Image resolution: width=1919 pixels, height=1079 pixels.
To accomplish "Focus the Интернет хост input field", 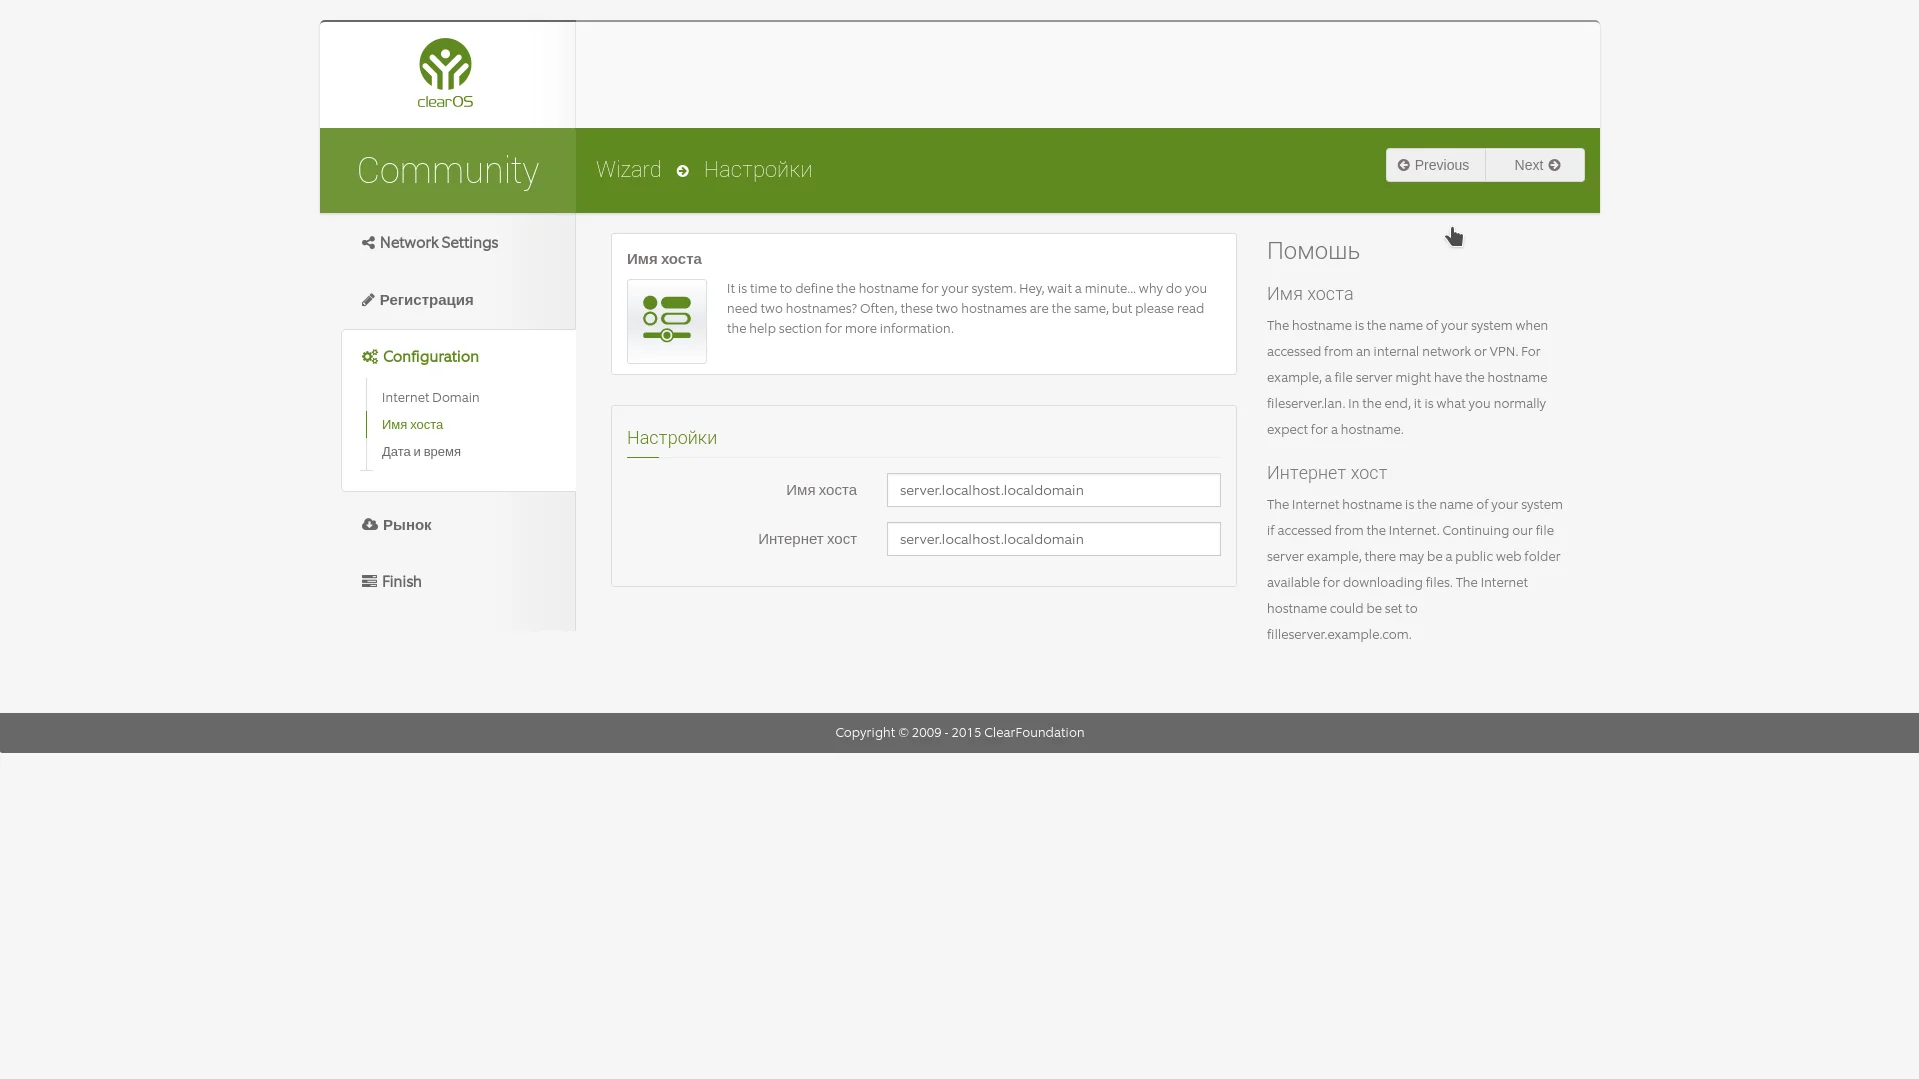I will click(x=1053, y=539).
